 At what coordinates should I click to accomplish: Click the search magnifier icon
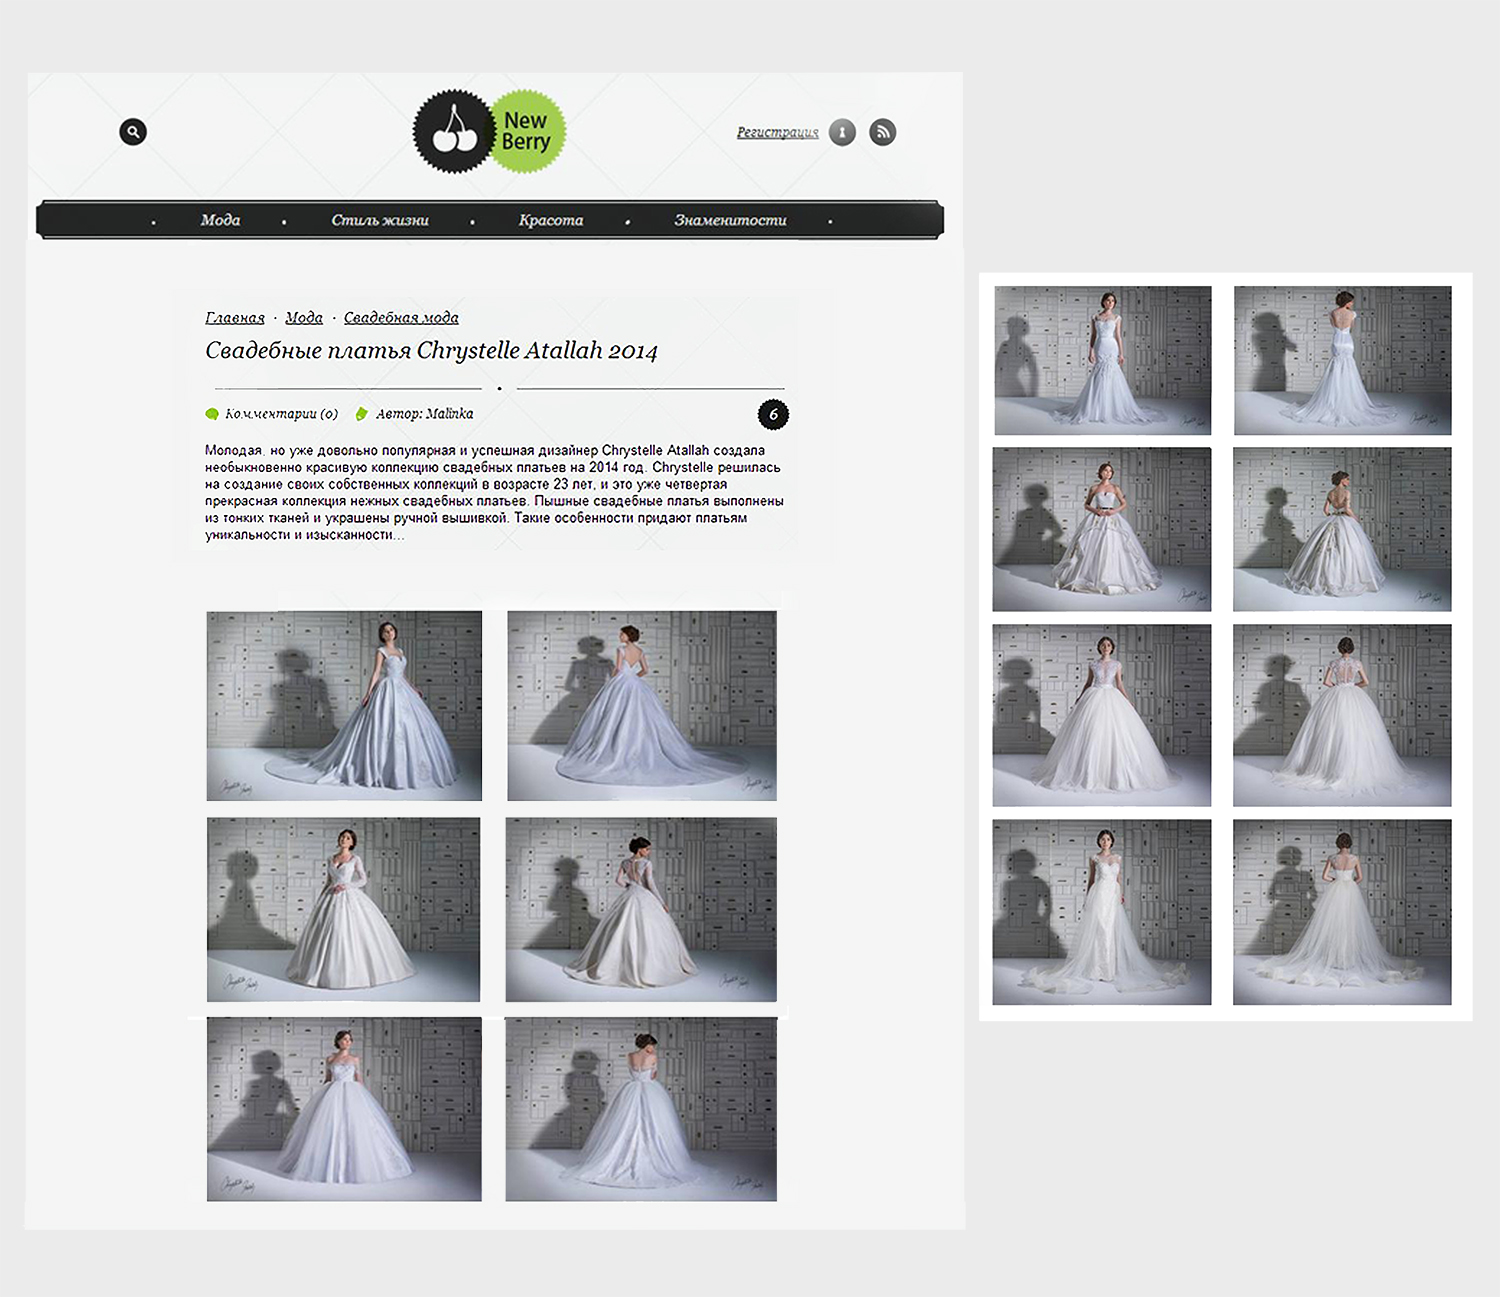(x=133, y=132)
